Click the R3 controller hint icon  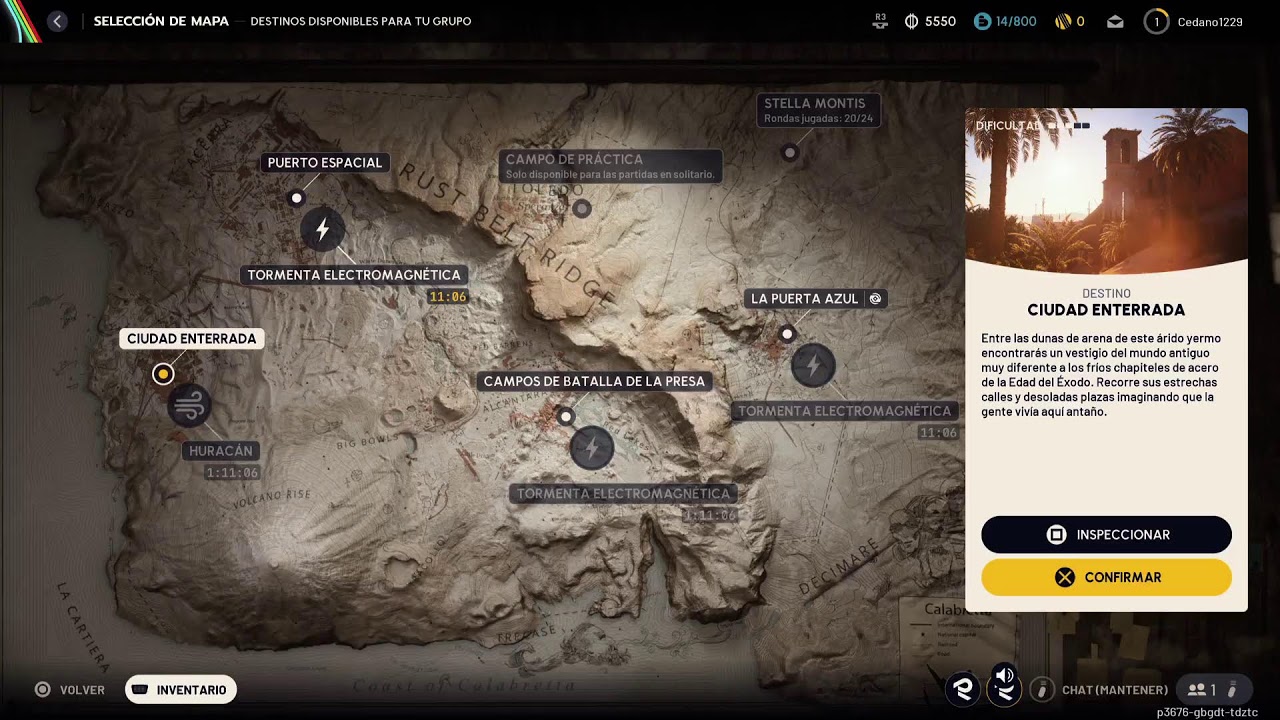click(x=880, y=21)
